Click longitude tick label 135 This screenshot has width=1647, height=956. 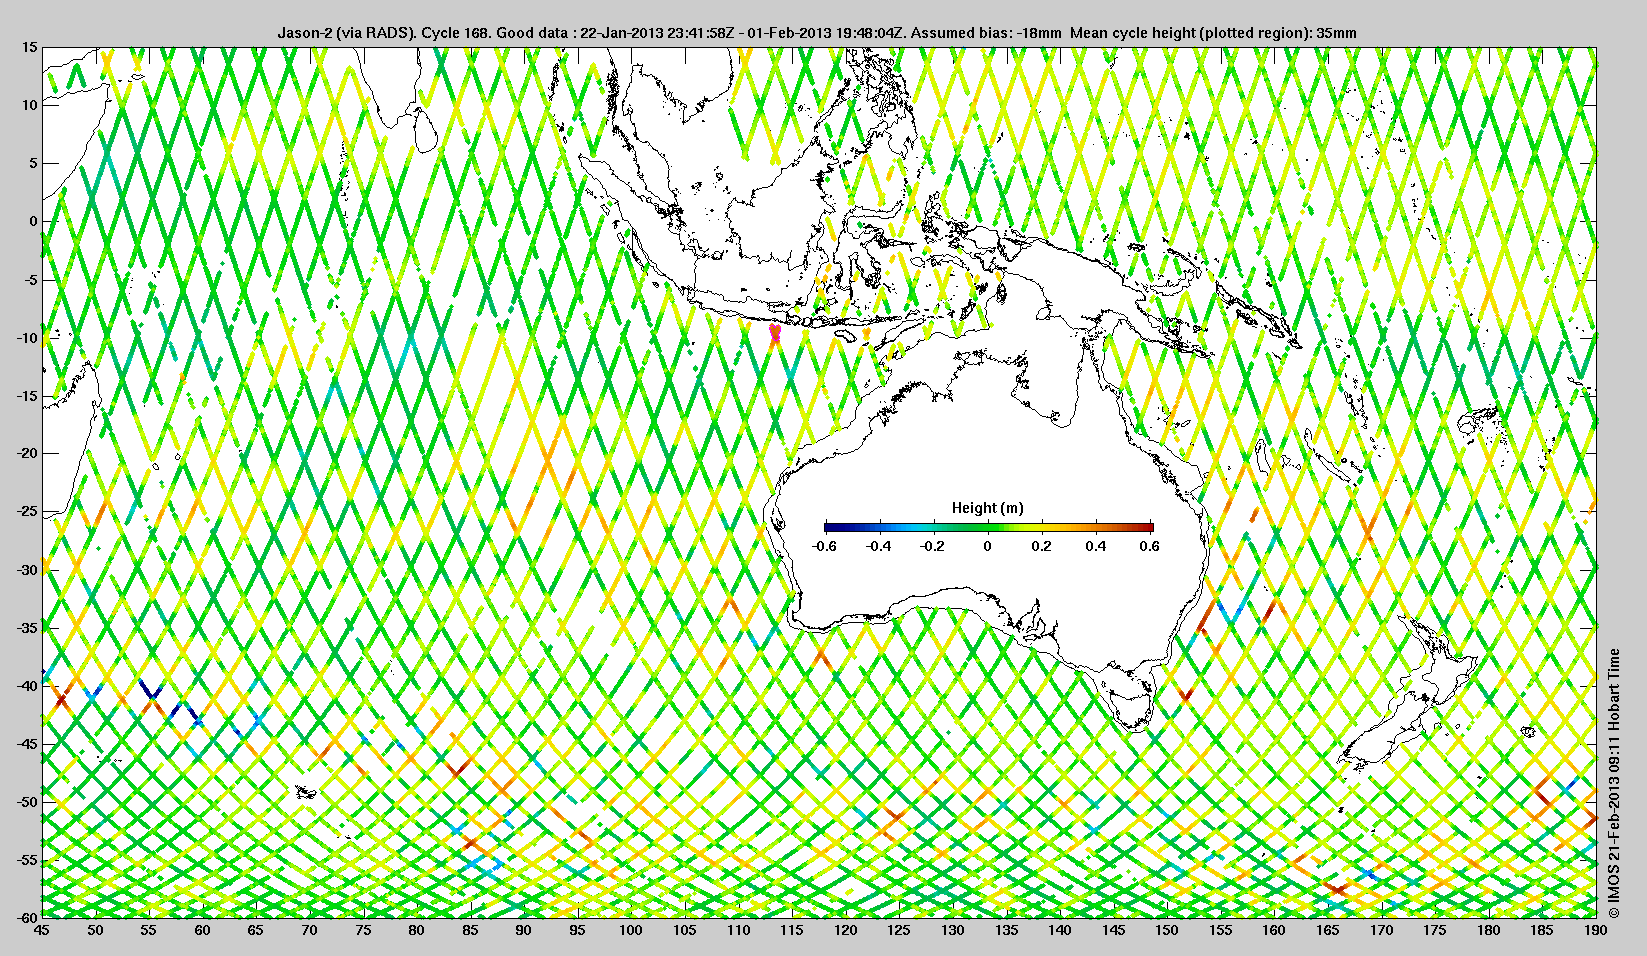(1006, 930)
